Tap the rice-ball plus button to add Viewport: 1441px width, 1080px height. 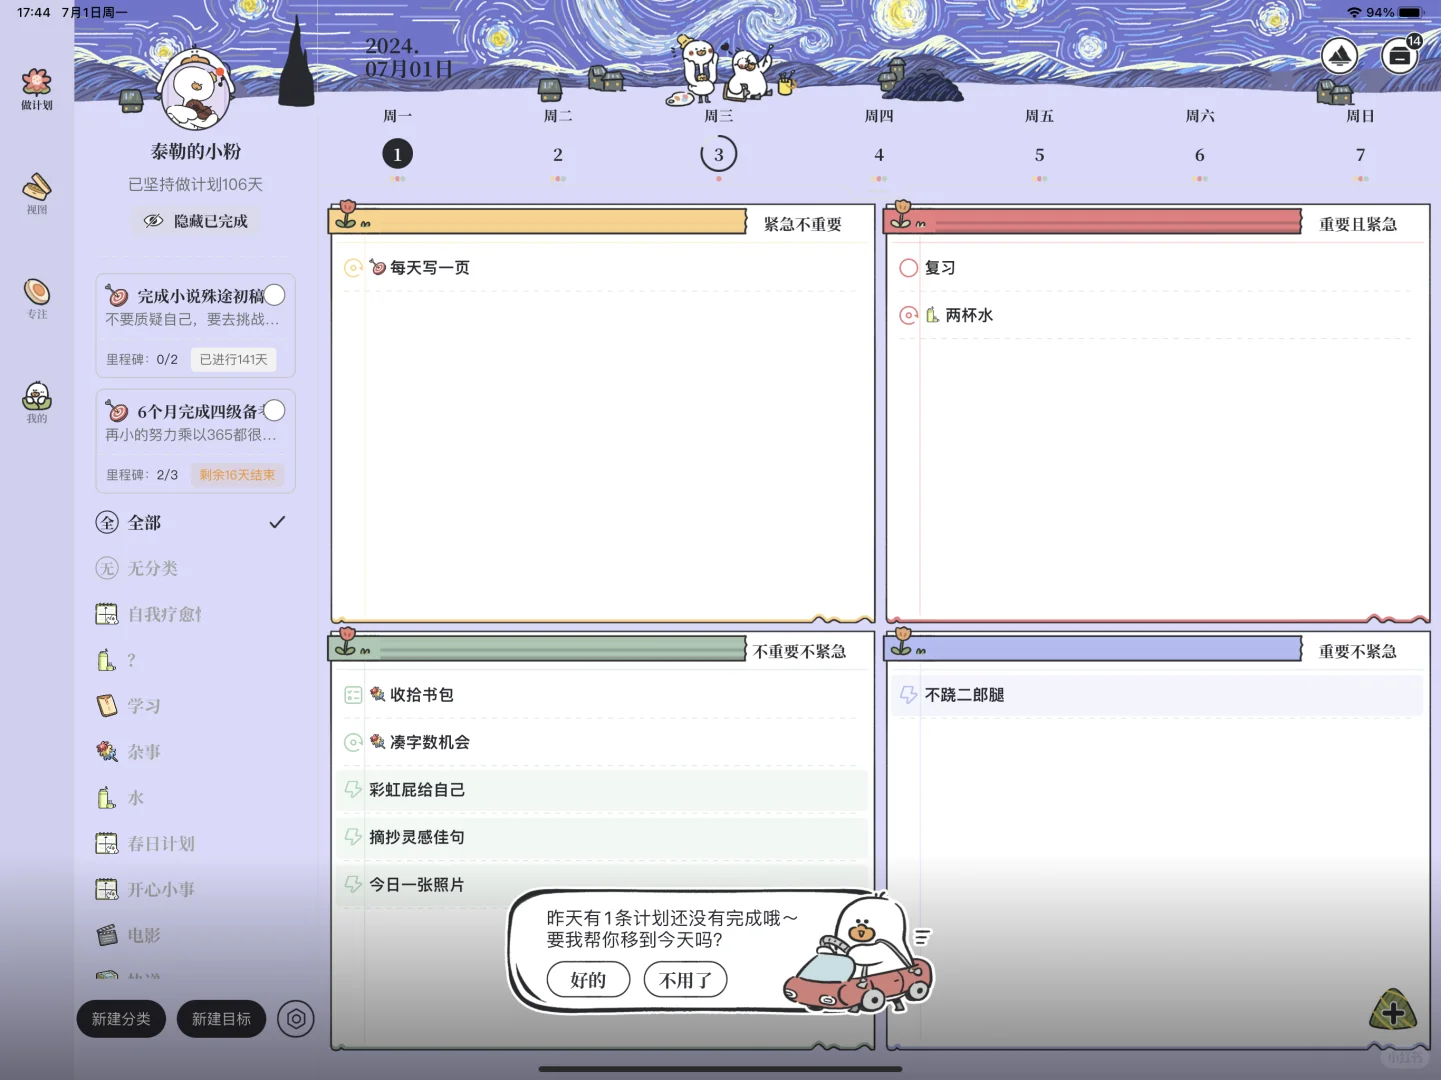(x=1393, y=1012)
